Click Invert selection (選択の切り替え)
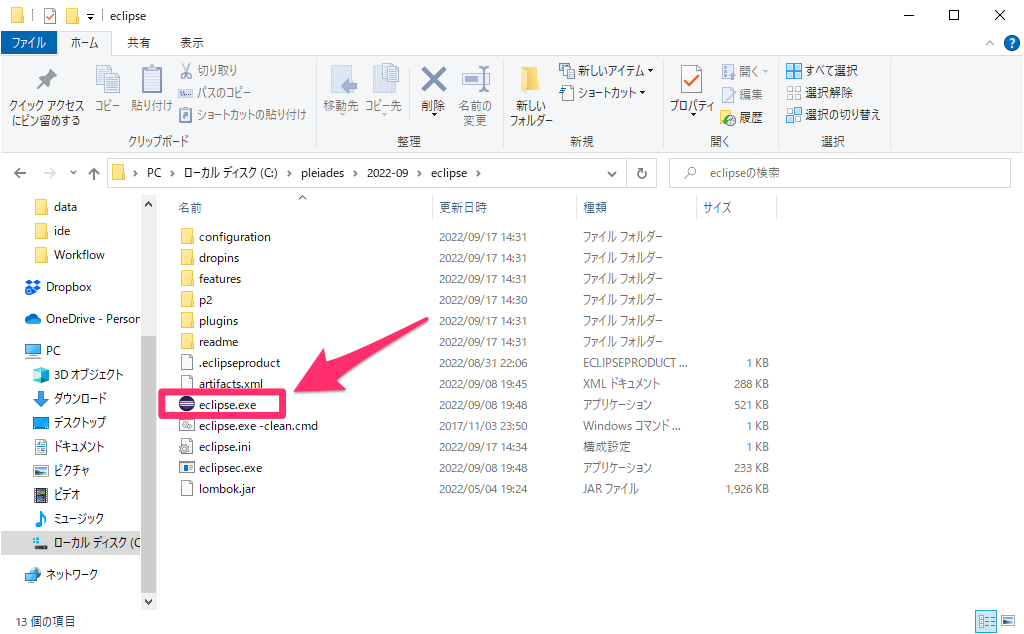Viewport: 1024px width, 634px height. click(x=833, y=115)
